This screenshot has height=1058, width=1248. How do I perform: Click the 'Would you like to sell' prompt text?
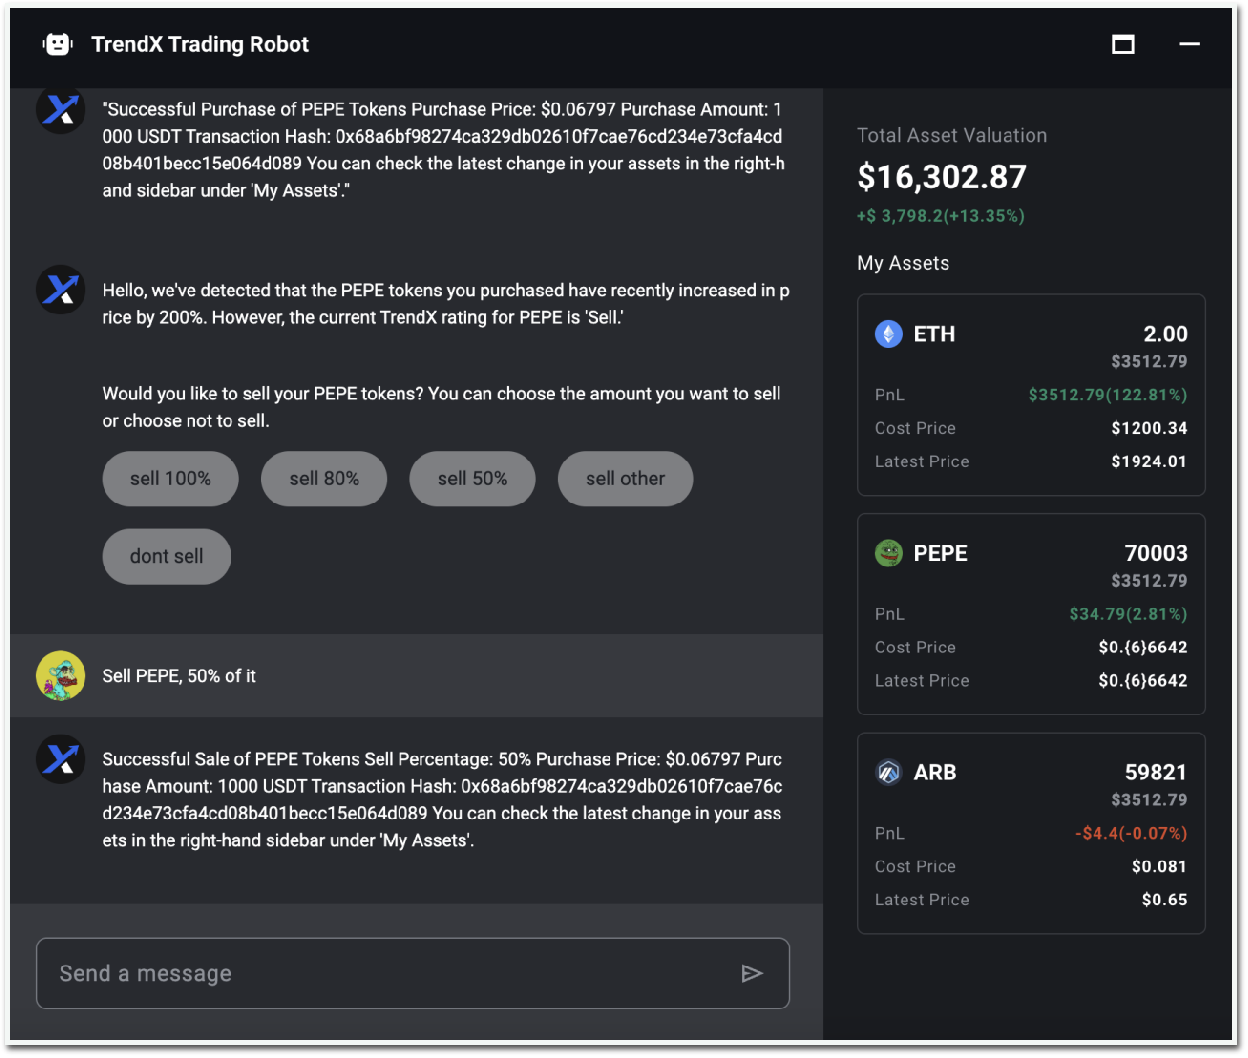click(441, 407)
